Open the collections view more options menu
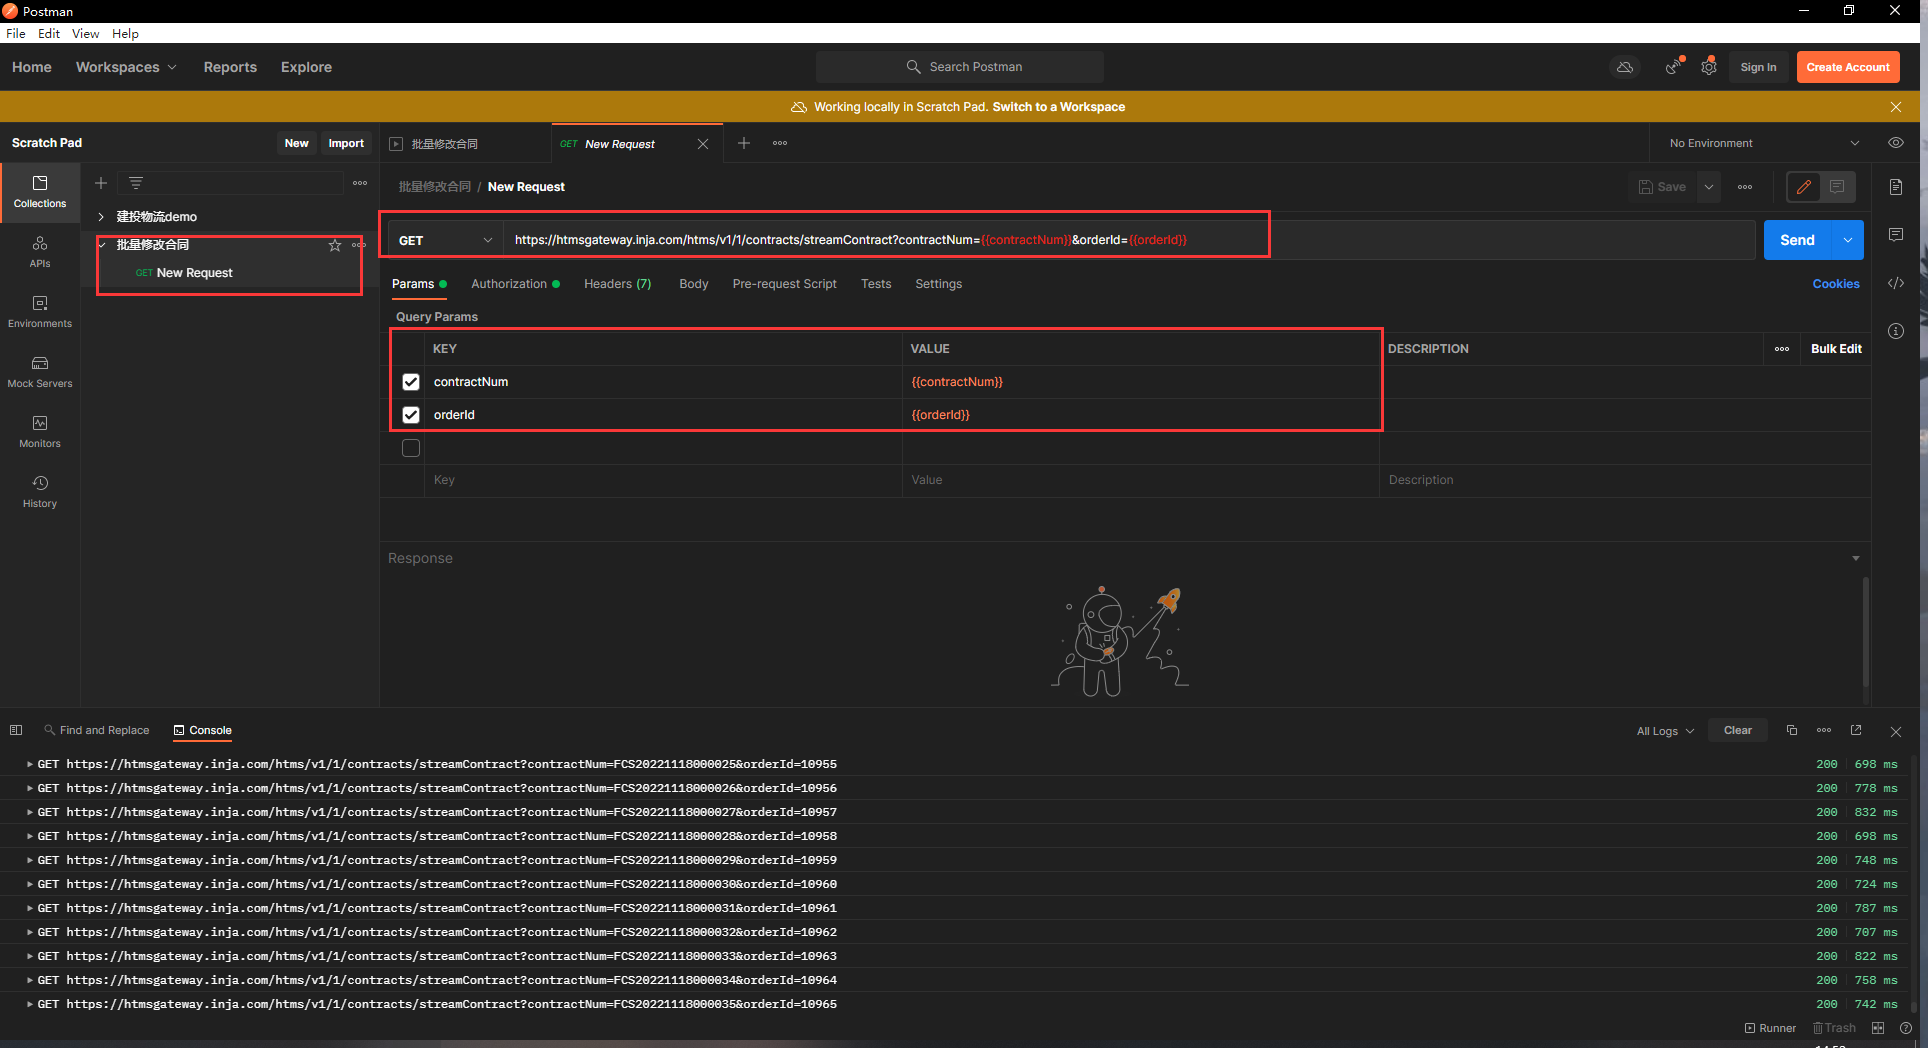 point(360,183)
